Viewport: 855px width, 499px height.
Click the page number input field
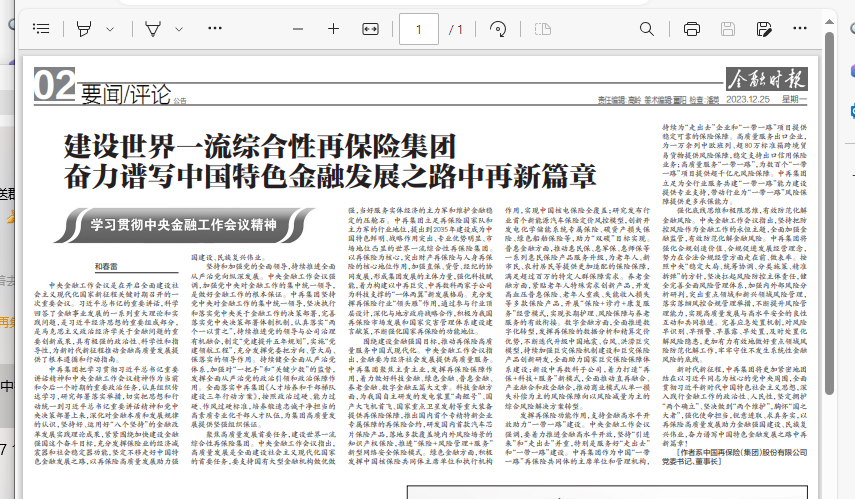click(419, 29)
